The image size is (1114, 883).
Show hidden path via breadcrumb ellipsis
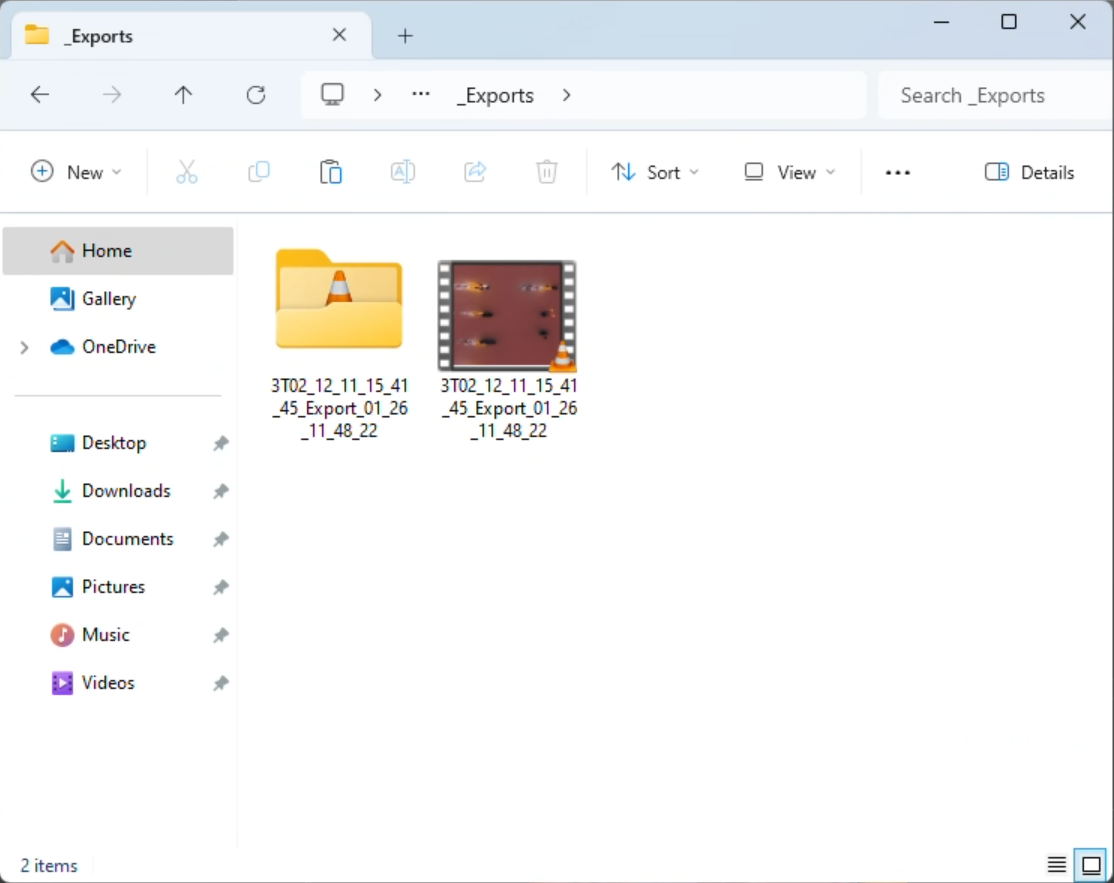tap(421, 94)
